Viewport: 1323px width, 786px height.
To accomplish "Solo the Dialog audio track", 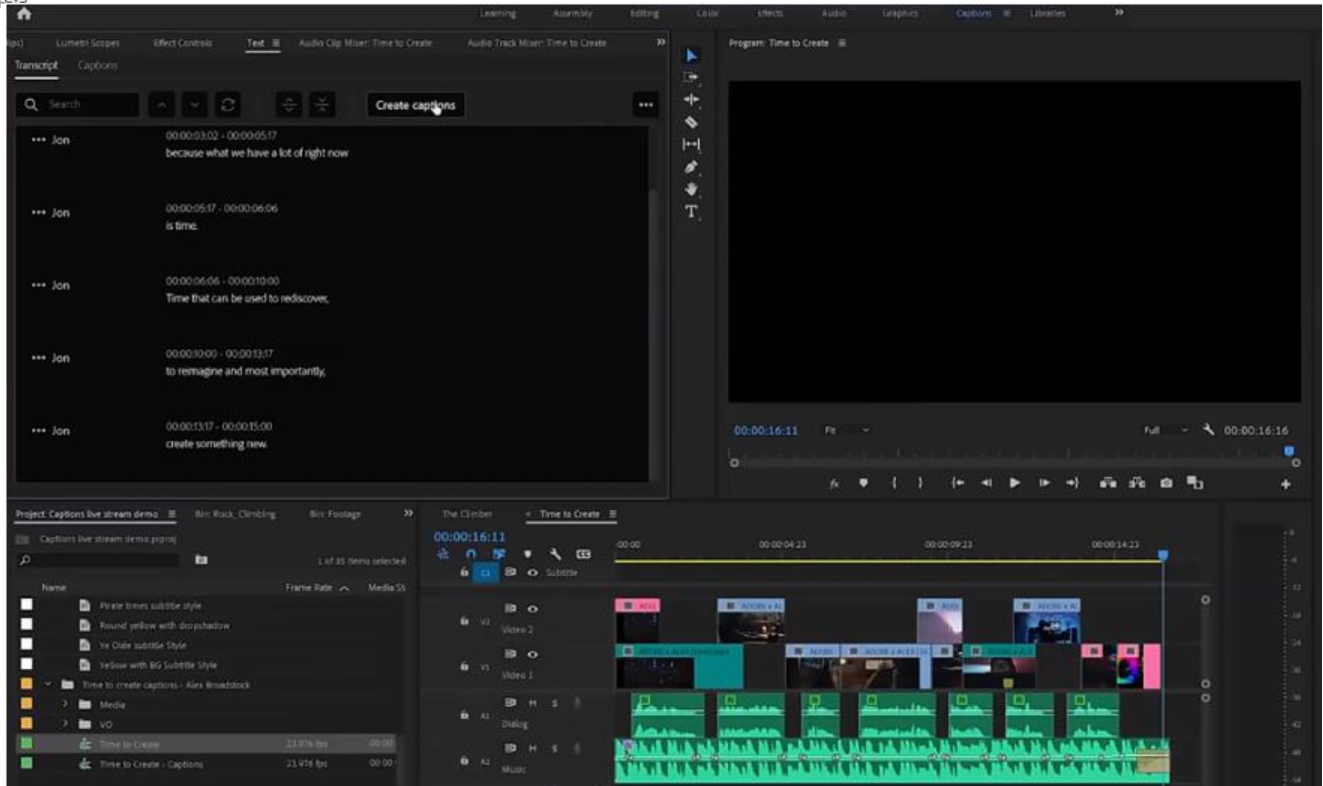I will tap(555, 703).
